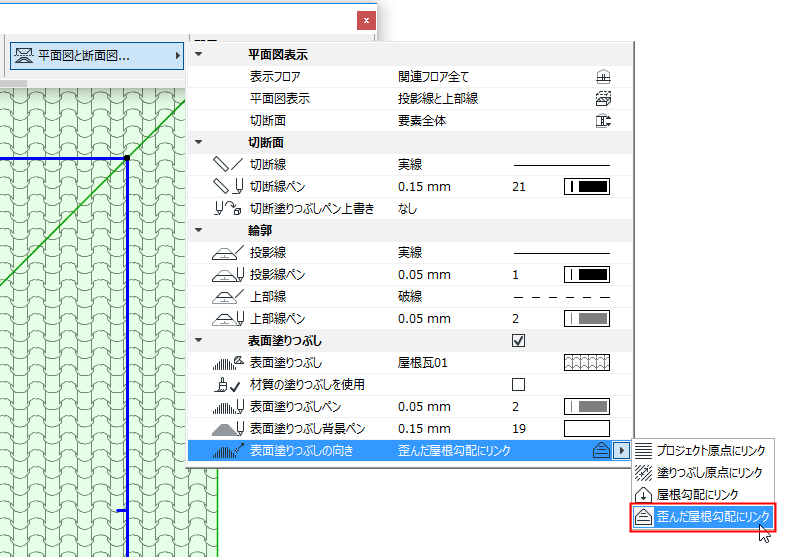Click the なし value for fill pen override

click(407, 208)
